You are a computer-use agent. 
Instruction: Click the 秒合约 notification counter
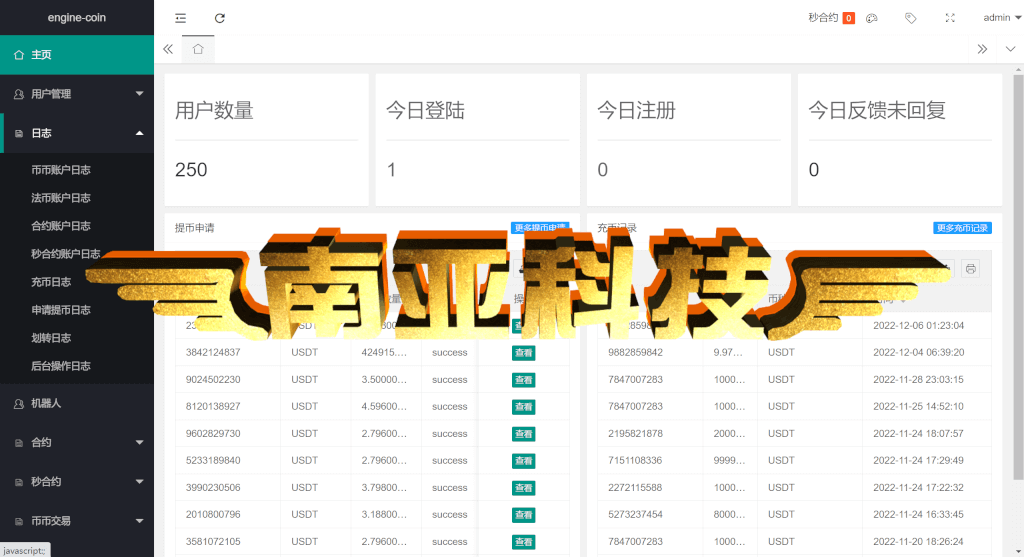click(848, 18)
